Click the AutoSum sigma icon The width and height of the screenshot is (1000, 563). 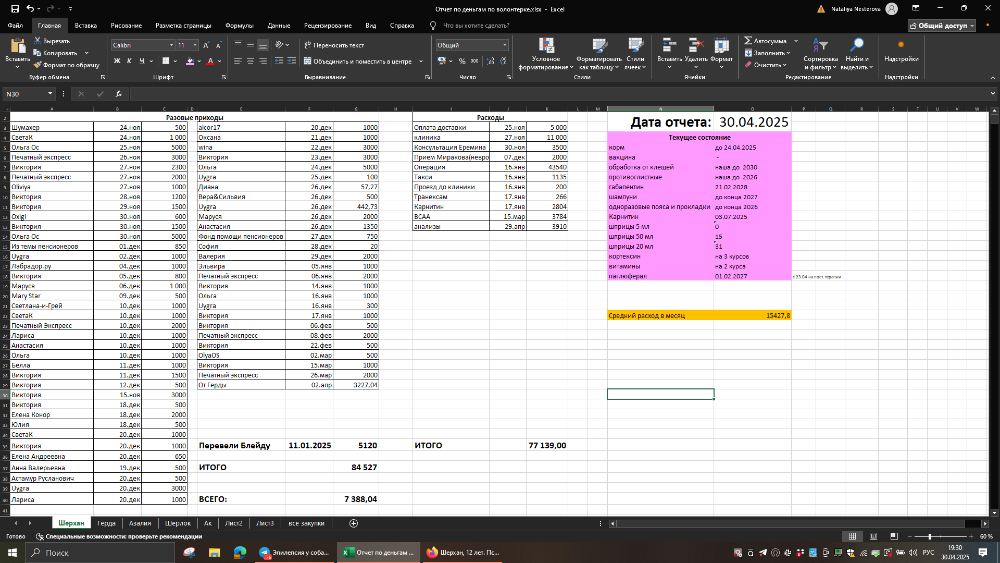749,41
